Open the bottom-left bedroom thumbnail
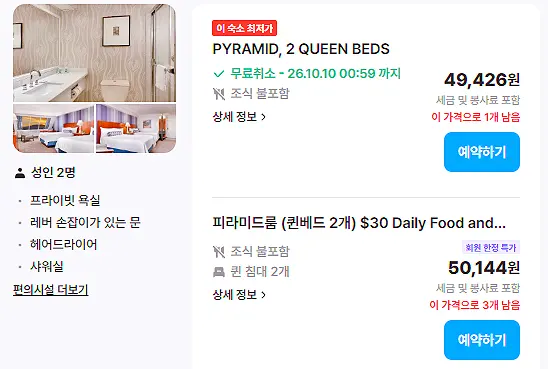Screen dimensions: 548x369 click(x=53, y=128)
